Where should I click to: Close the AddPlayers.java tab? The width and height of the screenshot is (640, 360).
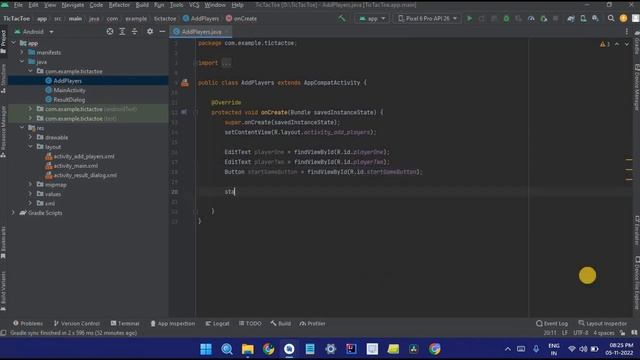[x=227, y=31]
